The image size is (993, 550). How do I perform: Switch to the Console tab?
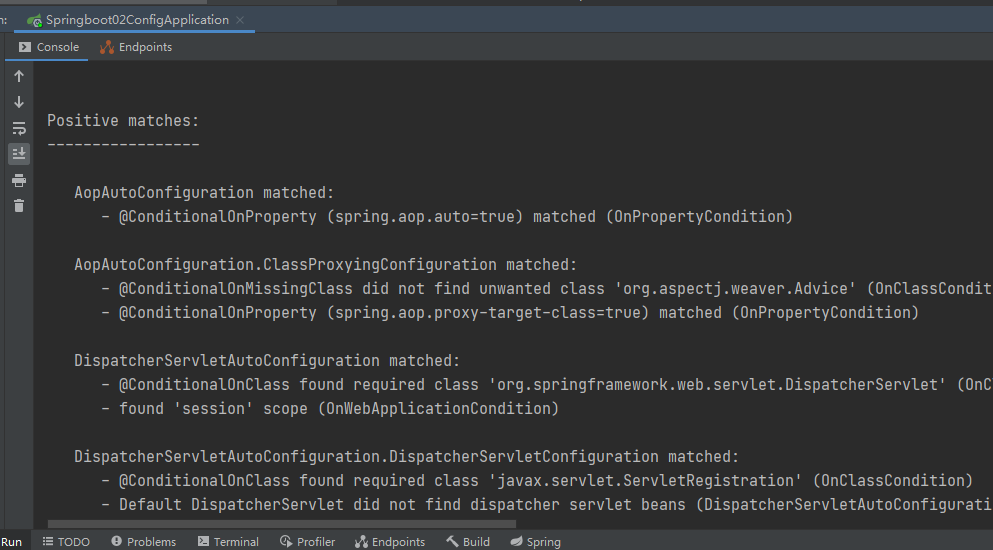click(48, 47)
